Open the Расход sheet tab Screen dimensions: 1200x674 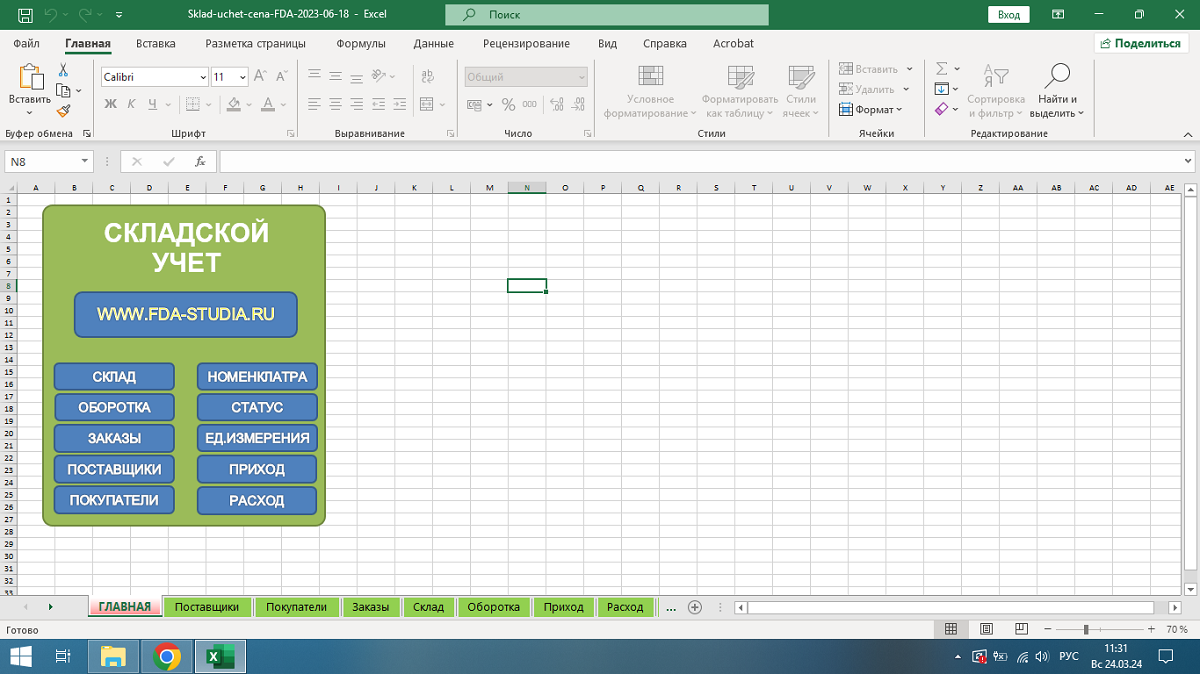pos(625,607)
